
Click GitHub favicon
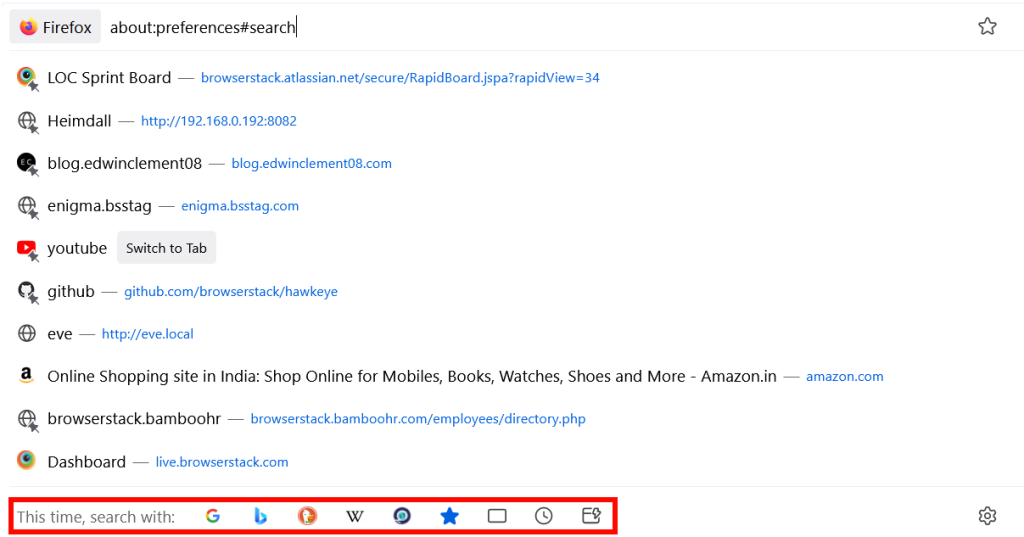pos(27,291)
